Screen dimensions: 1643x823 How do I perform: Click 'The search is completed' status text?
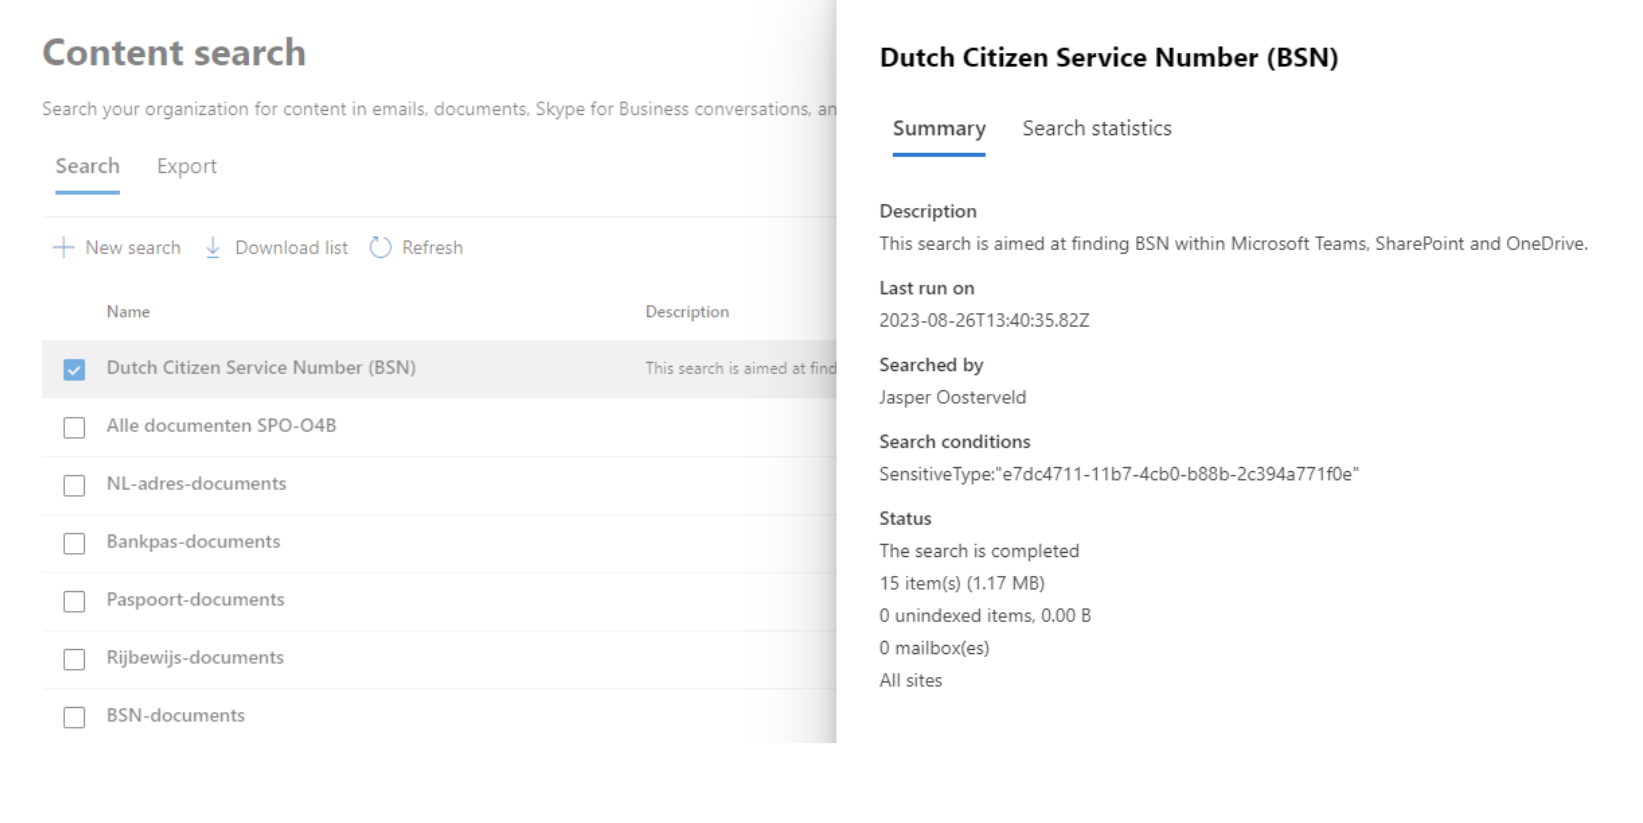tap(979, 551)
